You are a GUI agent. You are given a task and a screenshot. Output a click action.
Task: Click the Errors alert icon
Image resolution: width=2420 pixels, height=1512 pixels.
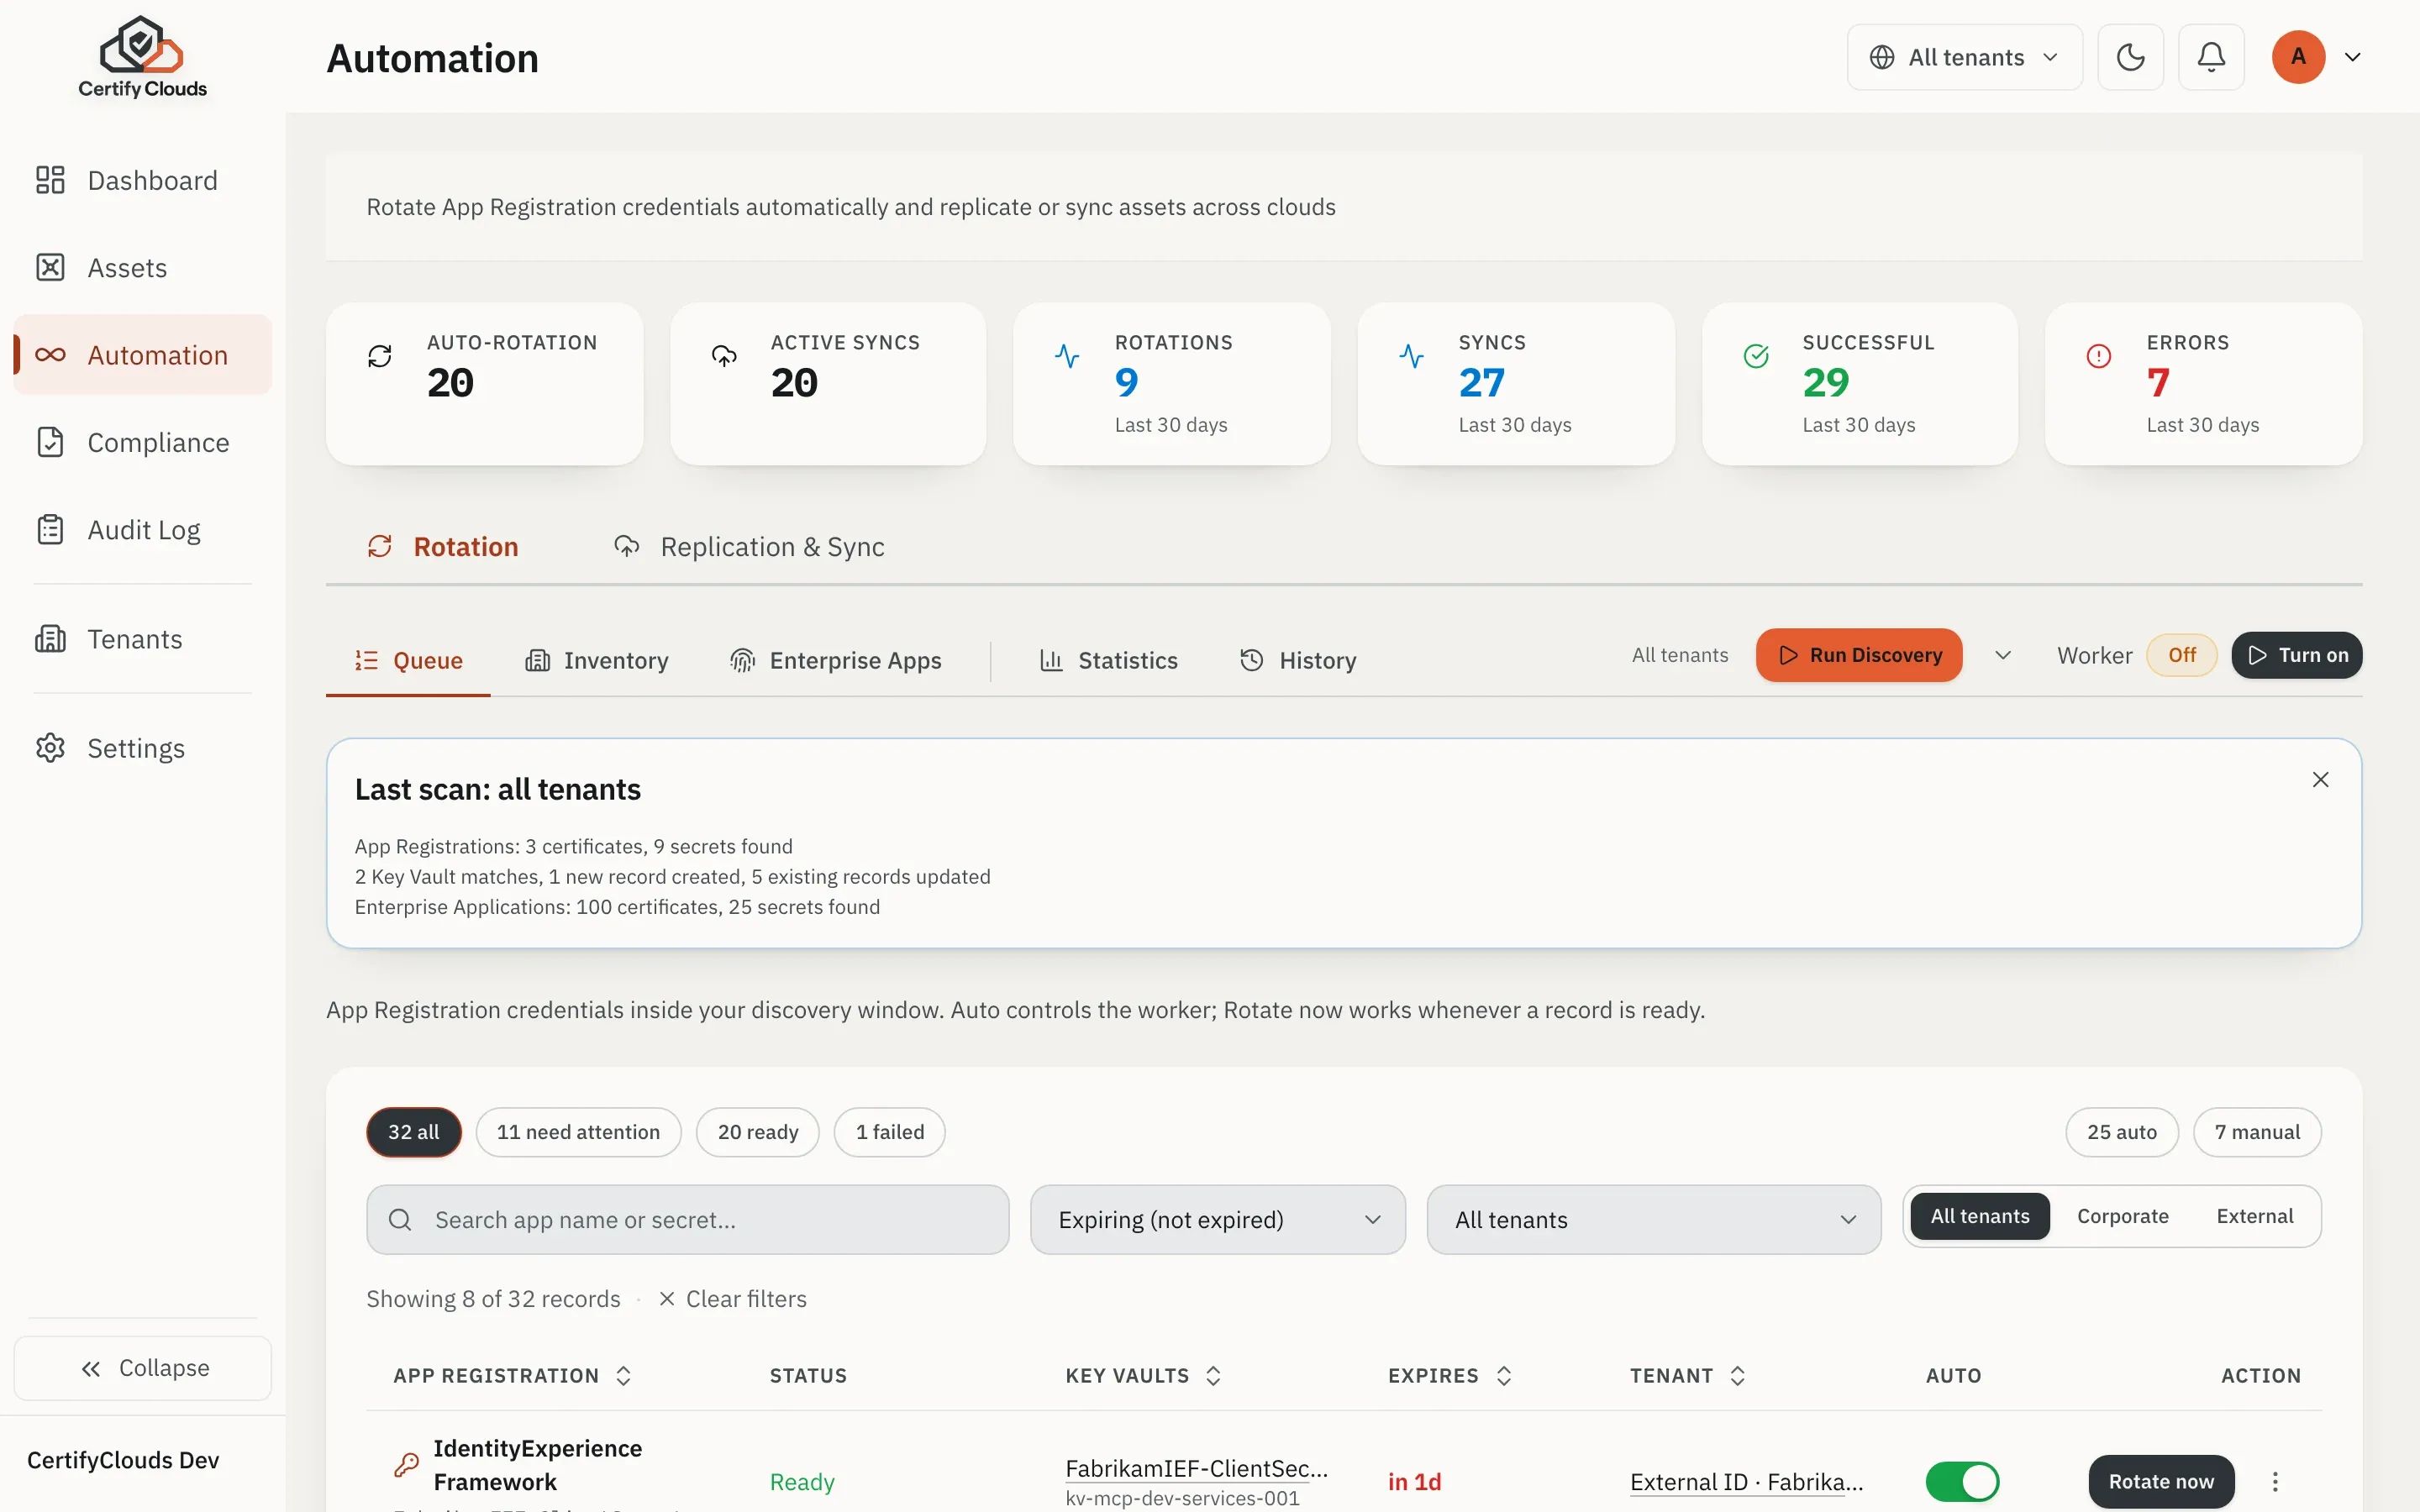click(2099, 356)
